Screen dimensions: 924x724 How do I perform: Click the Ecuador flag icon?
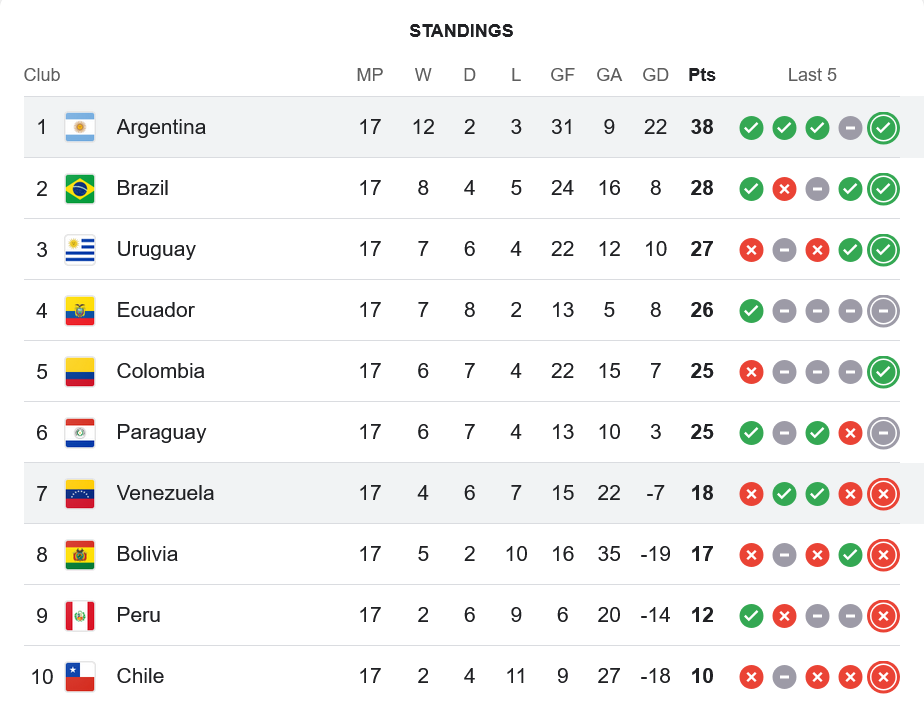(x=80, y=310)
